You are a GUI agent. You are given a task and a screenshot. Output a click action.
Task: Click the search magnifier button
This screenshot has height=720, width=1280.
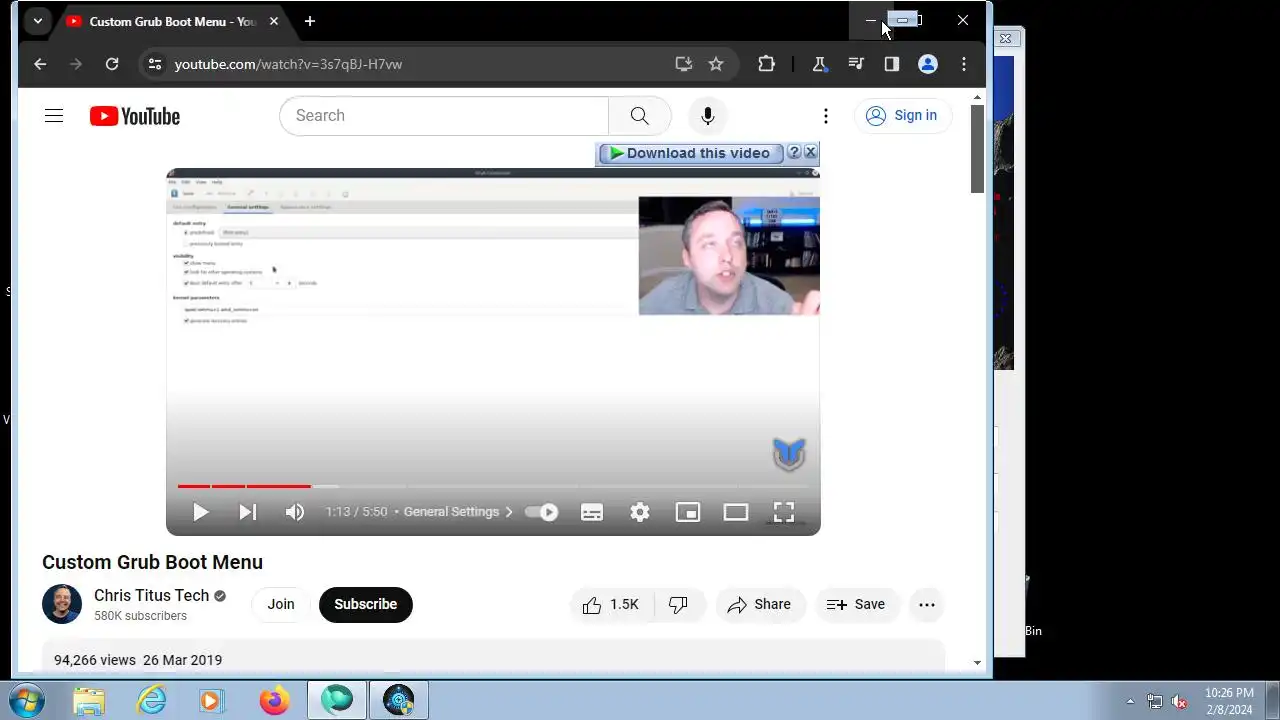[640, 116]
